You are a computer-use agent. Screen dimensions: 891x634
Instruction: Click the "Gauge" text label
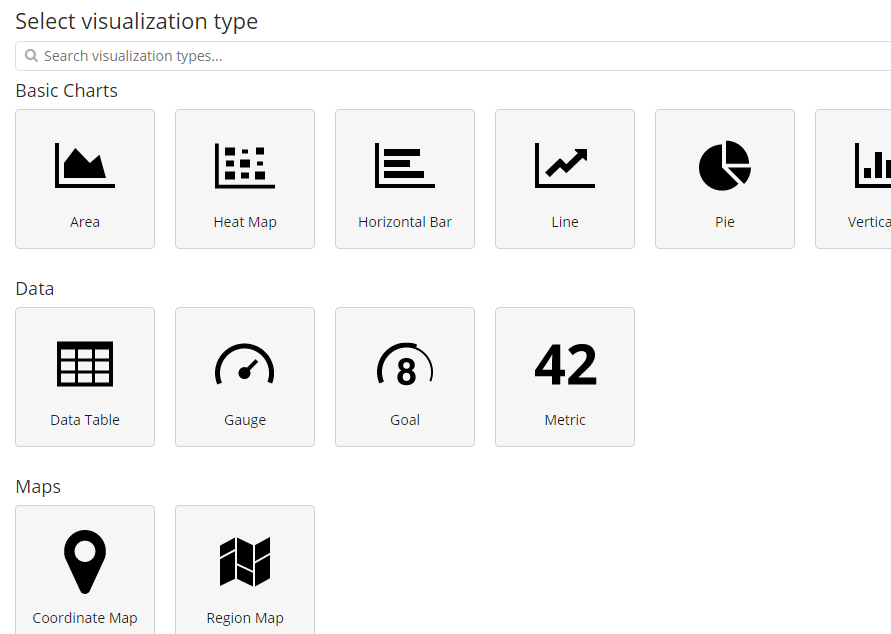tap(245, 420)
